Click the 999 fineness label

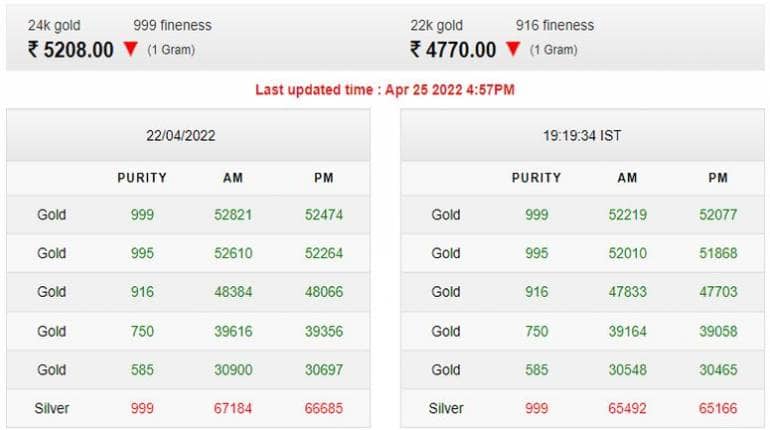pyautogui.click(x=172, y=25)
